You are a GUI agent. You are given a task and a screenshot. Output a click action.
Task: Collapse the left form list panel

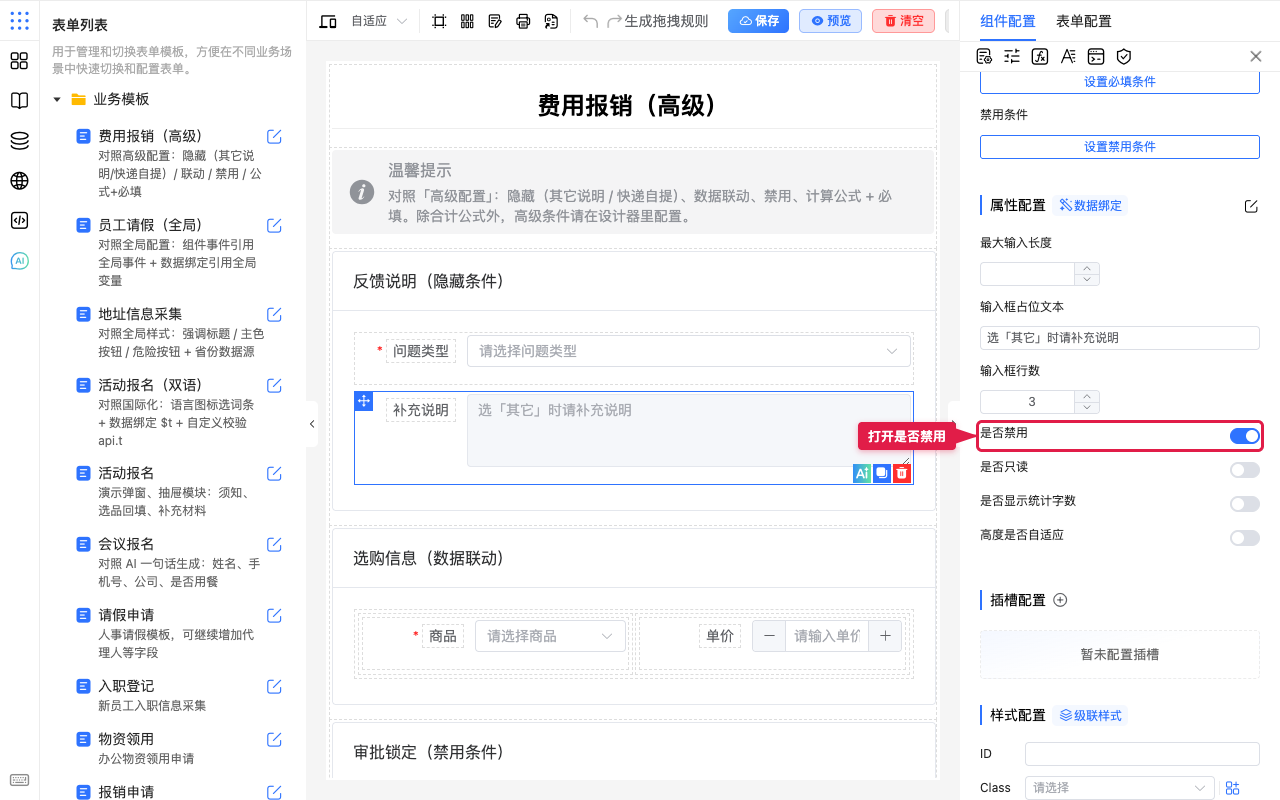click(x=312, y=424)
